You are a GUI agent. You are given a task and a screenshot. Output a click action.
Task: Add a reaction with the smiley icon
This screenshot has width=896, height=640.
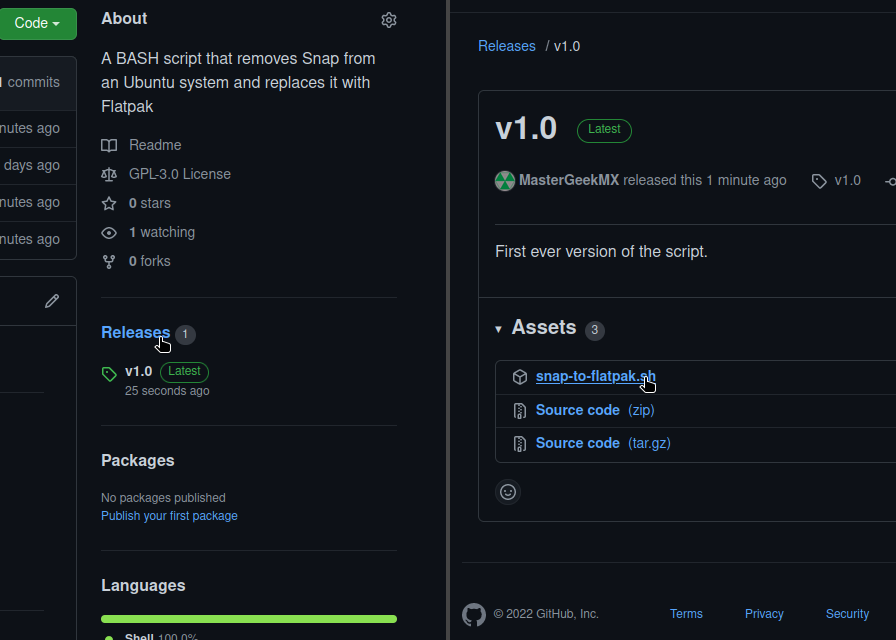pyautogui.click(x=508, y=492)
